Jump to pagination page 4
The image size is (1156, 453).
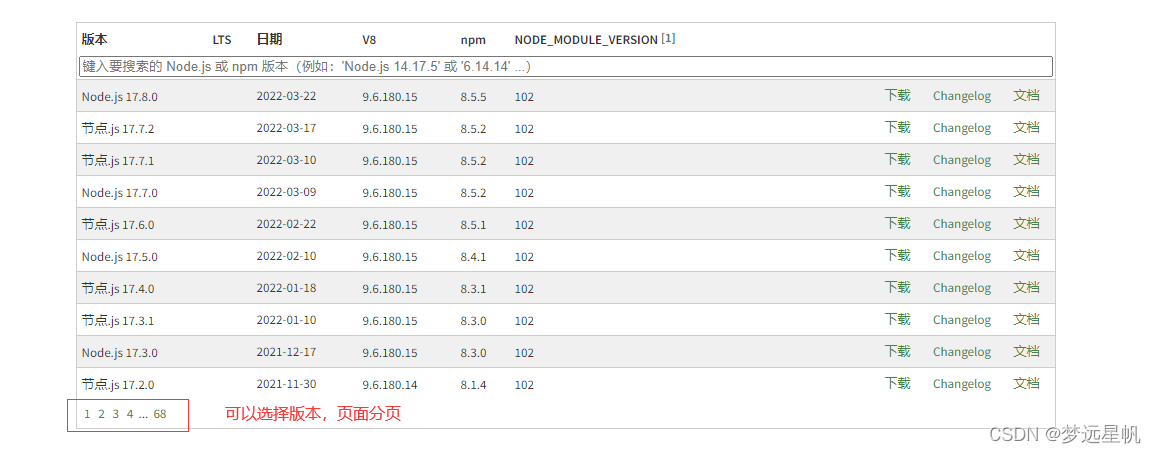coord(130,414)
